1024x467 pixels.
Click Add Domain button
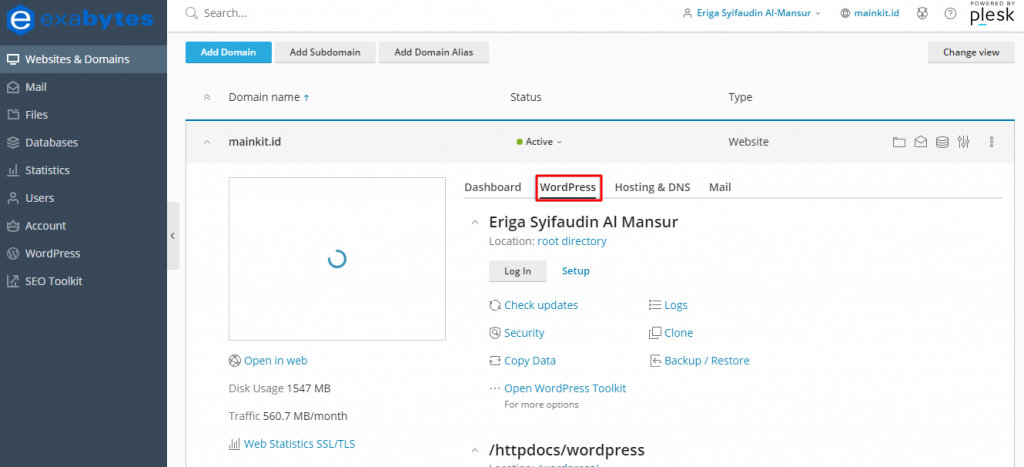[228, 52]
